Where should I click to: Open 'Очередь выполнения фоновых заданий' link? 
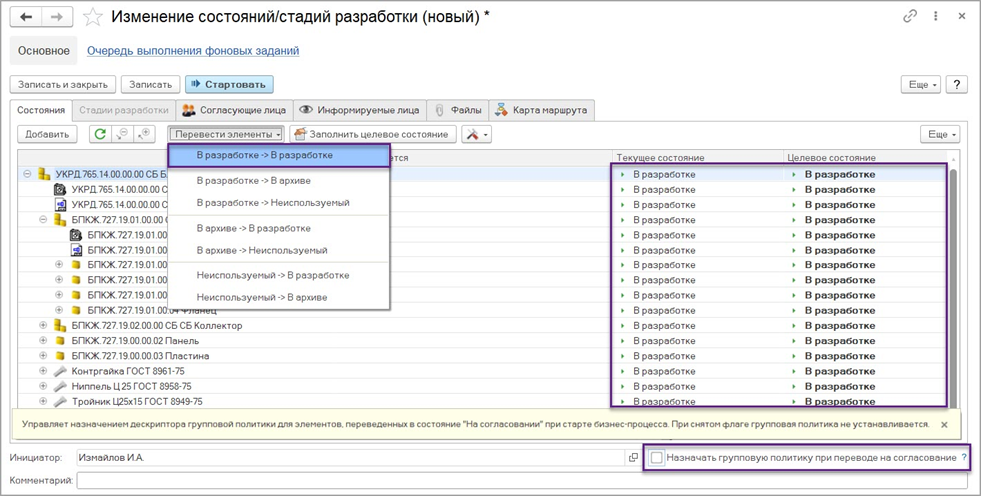click(193, 51)
